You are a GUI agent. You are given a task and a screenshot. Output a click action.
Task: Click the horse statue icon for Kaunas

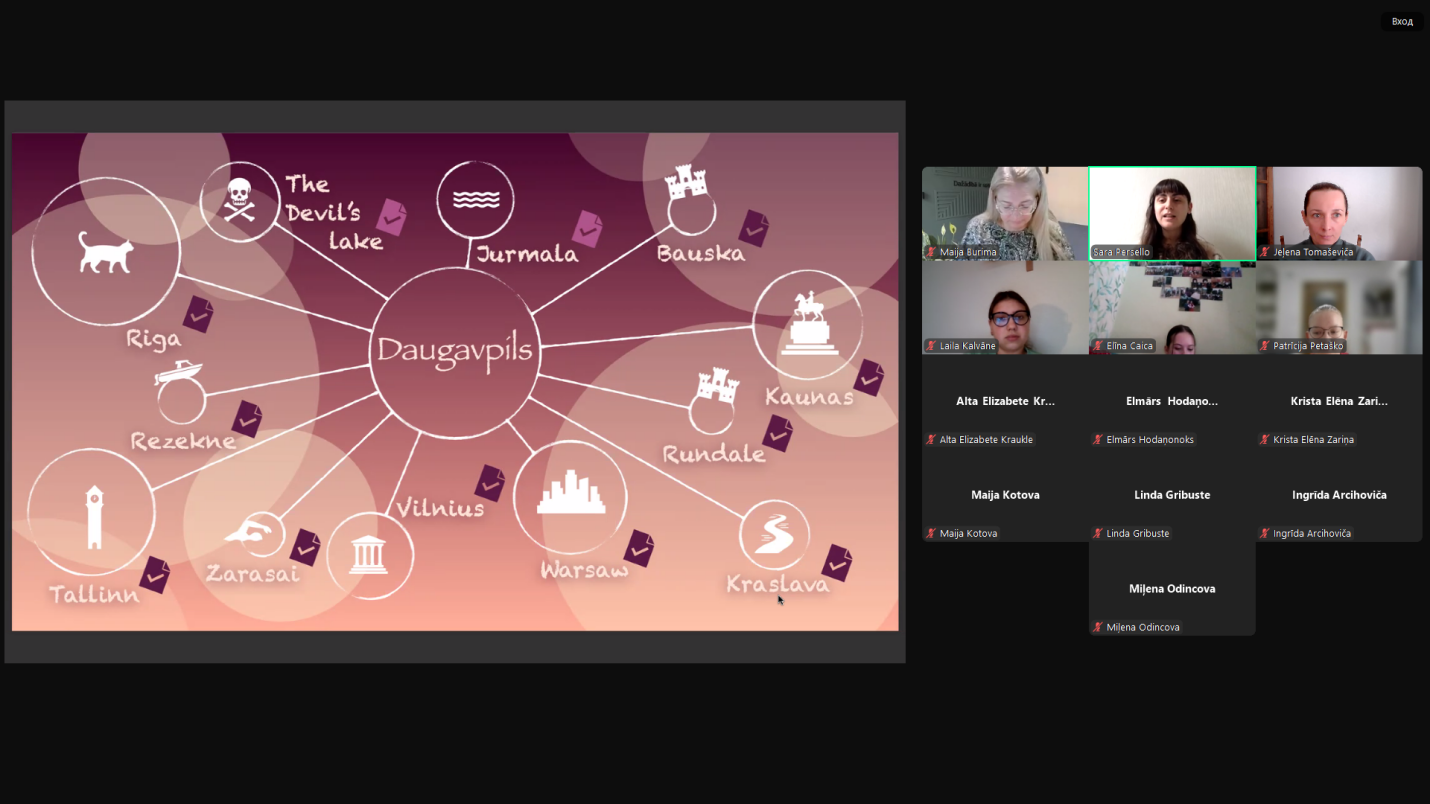click(x=808, y=323)
